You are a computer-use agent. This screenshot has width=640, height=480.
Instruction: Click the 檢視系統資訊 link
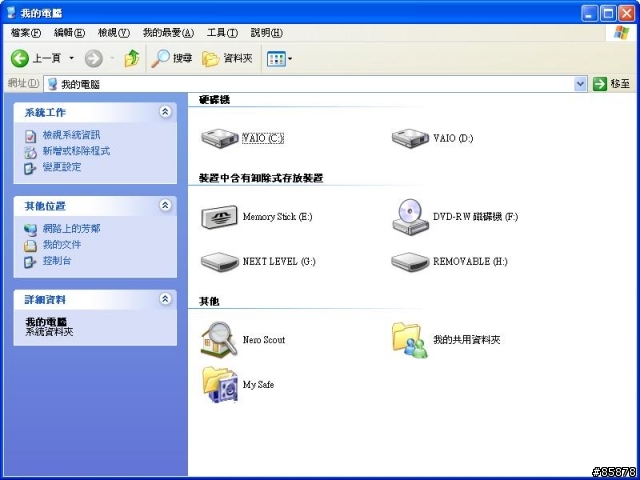coord(71,135)
